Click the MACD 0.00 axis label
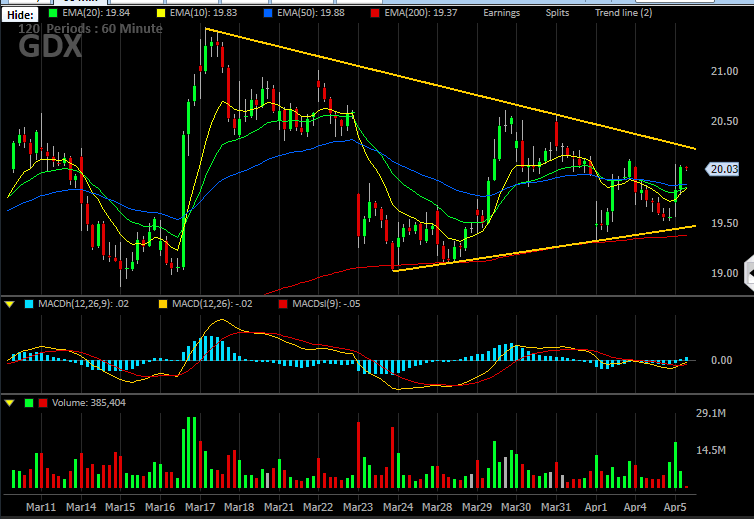 [721, 360]
